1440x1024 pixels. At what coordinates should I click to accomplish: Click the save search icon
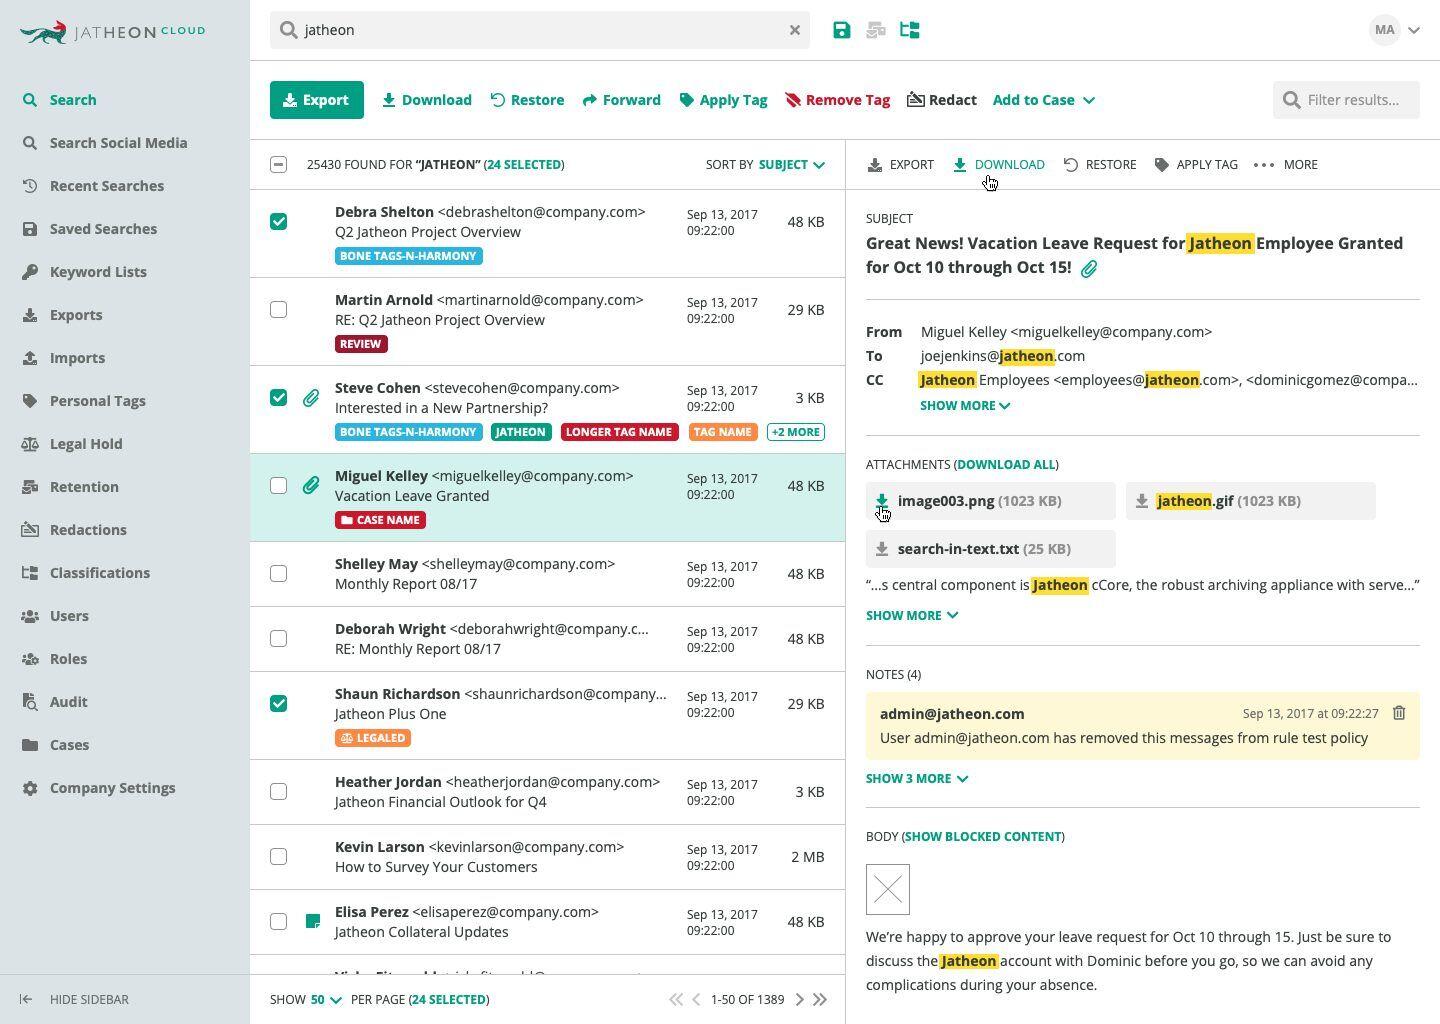[x=842, y=30]
